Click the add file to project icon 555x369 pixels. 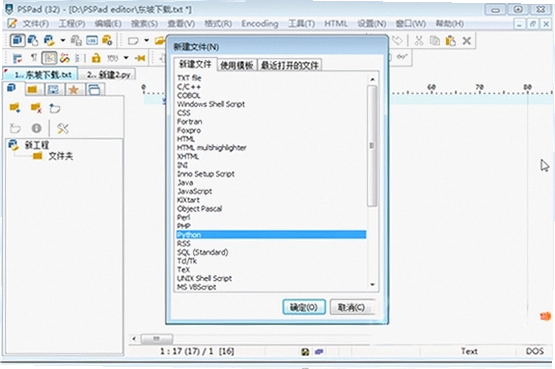15,108
